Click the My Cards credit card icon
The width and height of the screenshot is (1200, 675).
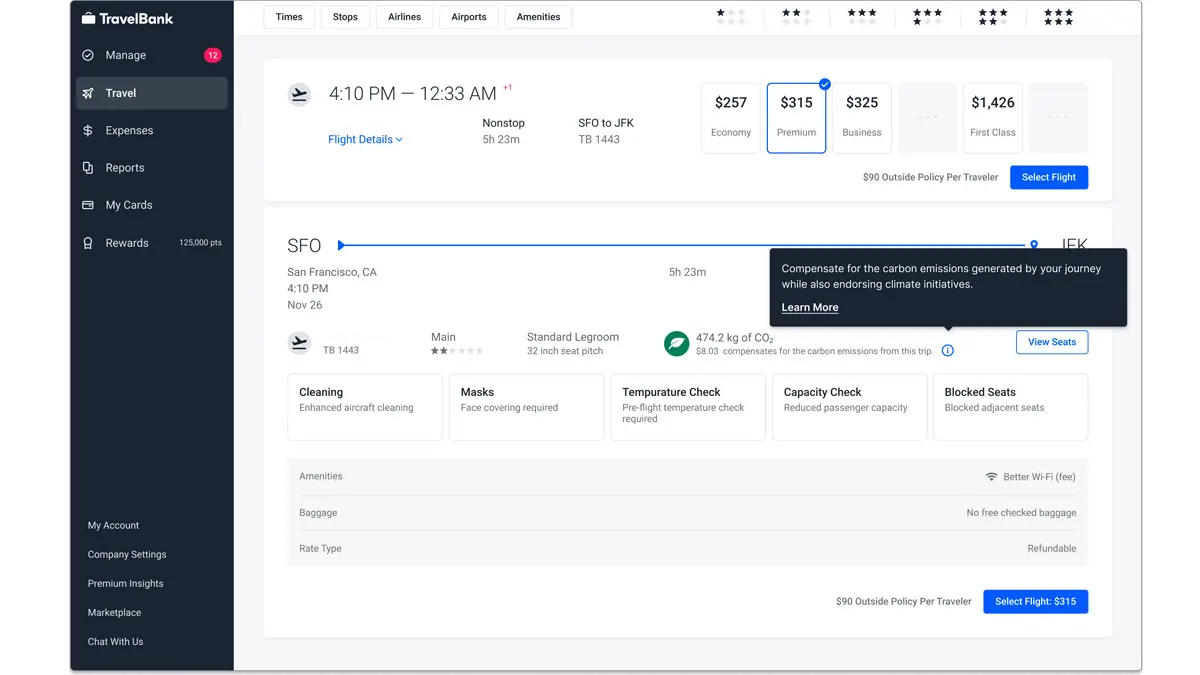click(88, 205)
